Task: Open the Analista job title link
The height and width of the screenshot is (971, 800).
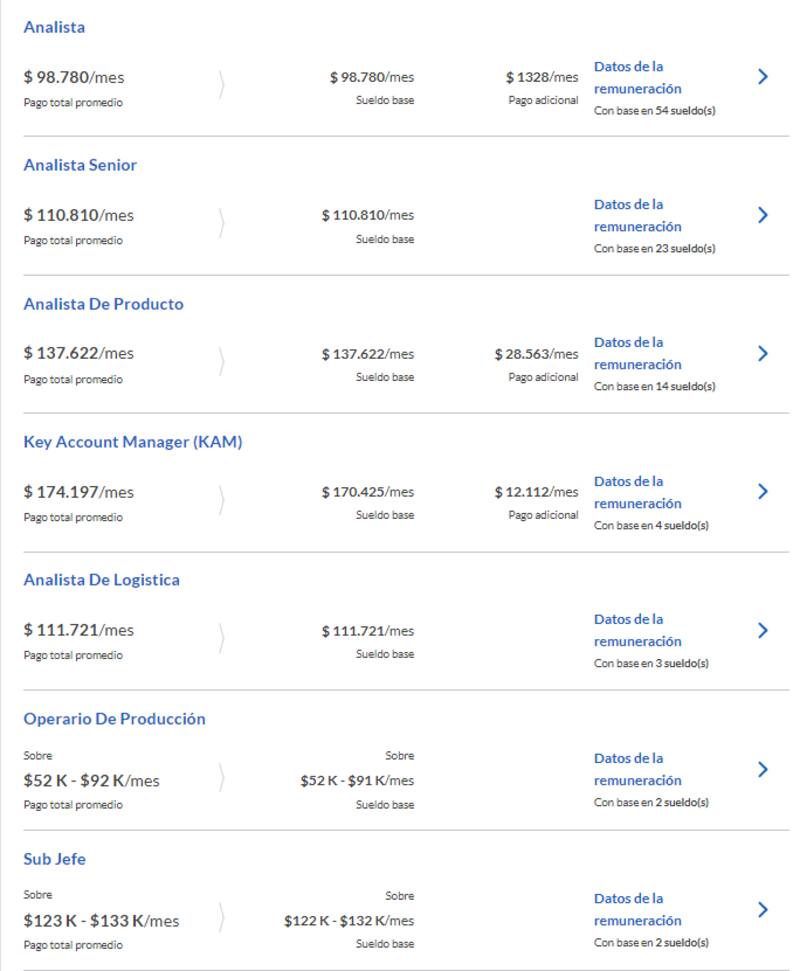Action: [54, 27]
